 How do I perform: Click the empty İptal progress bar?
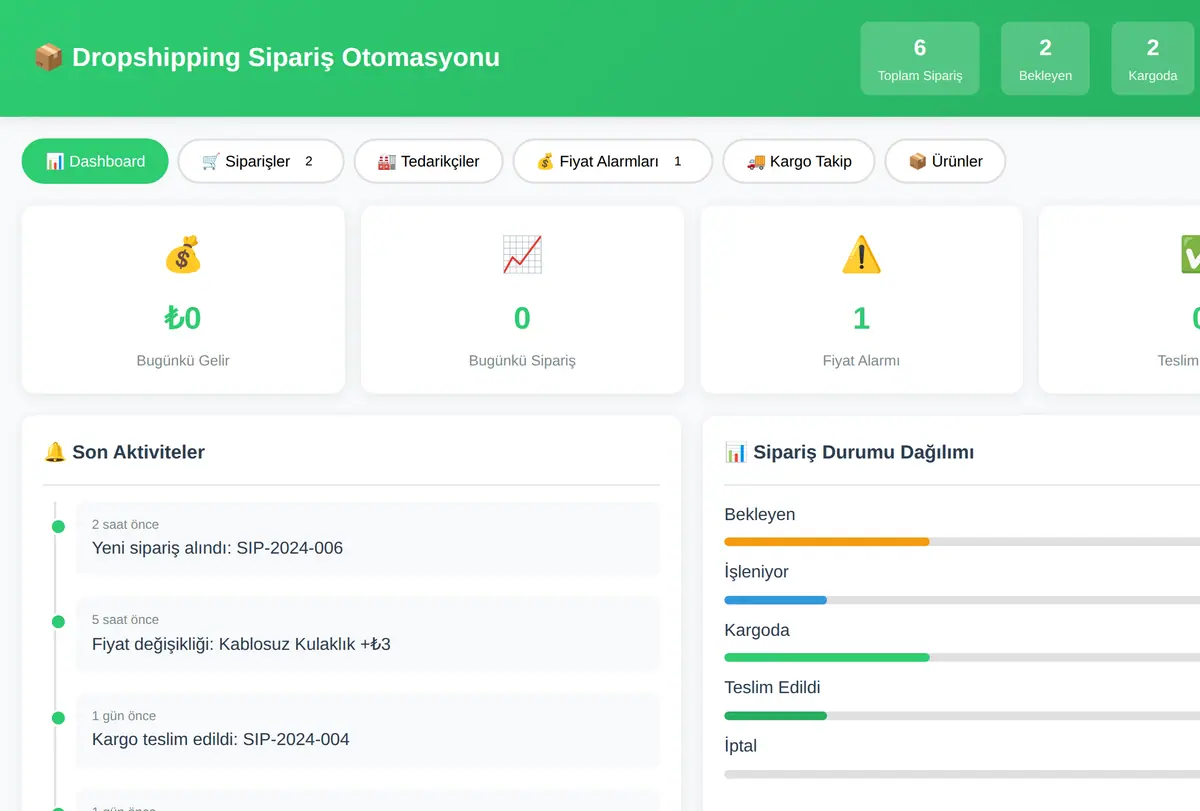coord(962,773)
